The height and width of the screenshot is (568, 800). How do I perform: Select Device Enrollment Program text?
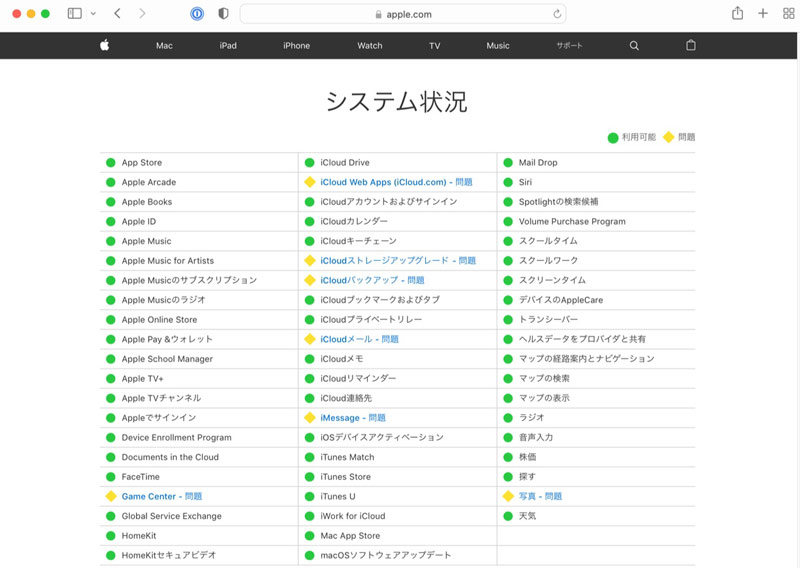click(x=177, y=438)
